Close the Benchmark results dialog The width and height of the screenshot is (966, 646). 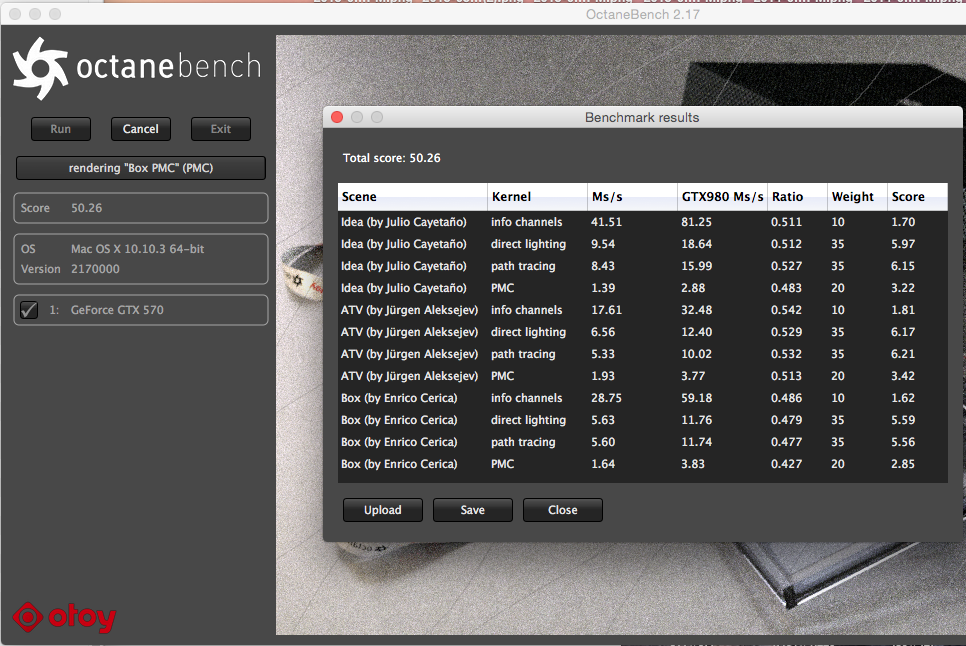coord(562,510)
